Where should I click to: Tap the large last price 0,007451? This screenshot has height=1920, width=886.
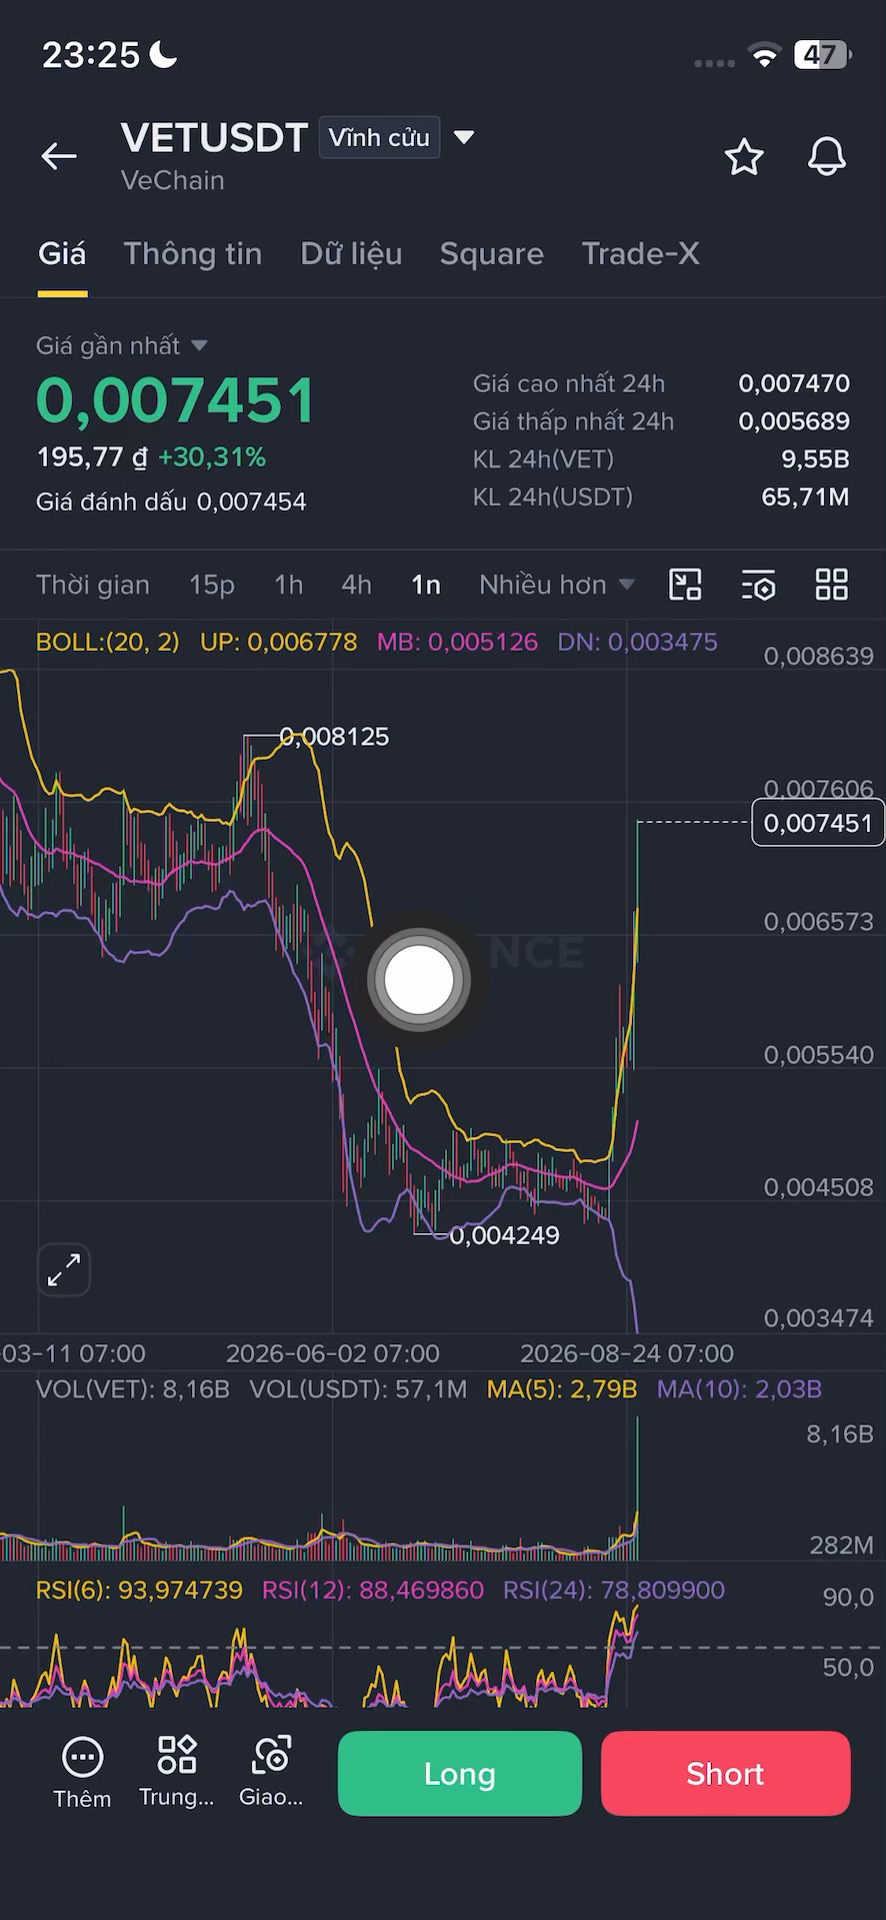click(x=176, y=400)
